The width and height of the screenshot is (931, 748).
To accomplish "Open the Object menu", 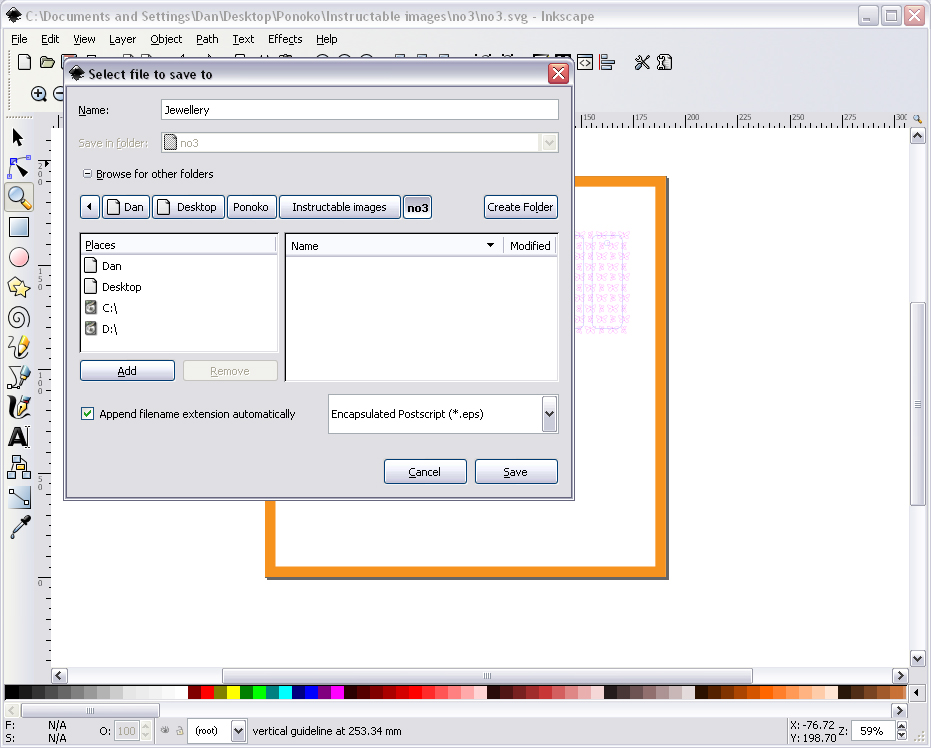I will point(166,39).
